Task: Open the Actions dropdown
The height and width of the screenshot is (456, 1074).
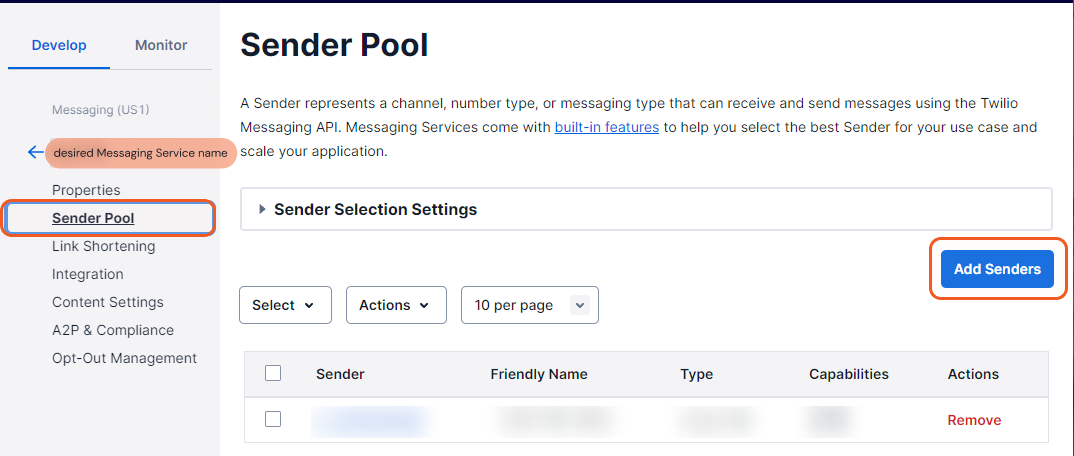Action: 395,305
